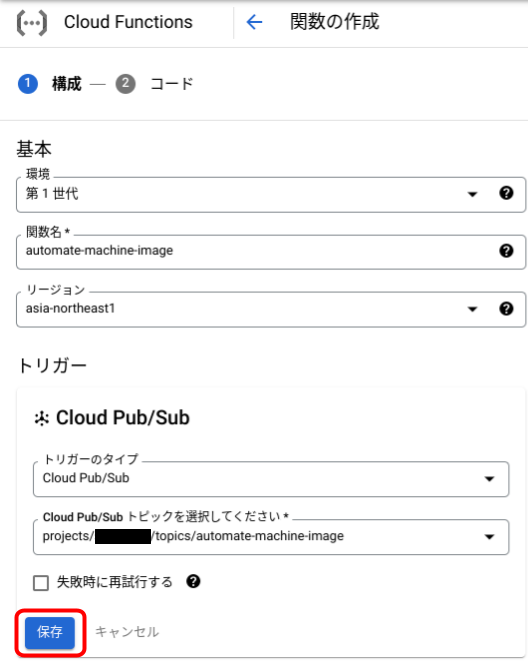Click the 失敗時に再試行する label text
The width and height of the screenshot is (528, 664).
point(114,582)
